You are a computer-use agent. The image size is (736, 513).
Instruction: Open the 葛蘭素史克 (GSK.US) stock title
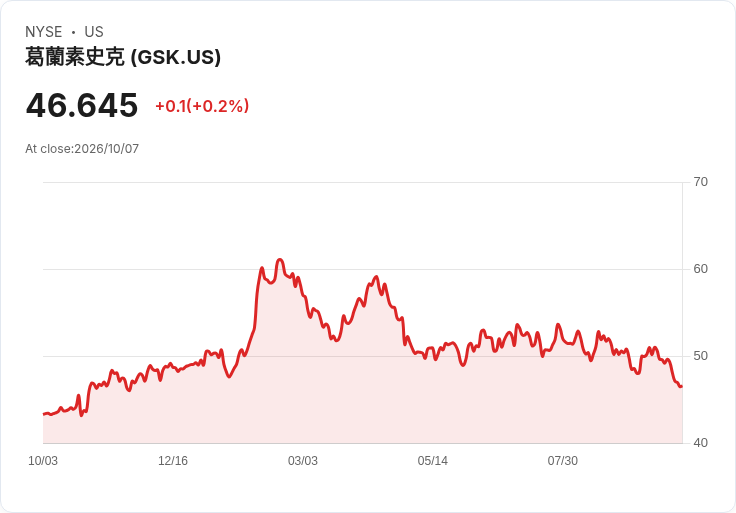[123, 57]
